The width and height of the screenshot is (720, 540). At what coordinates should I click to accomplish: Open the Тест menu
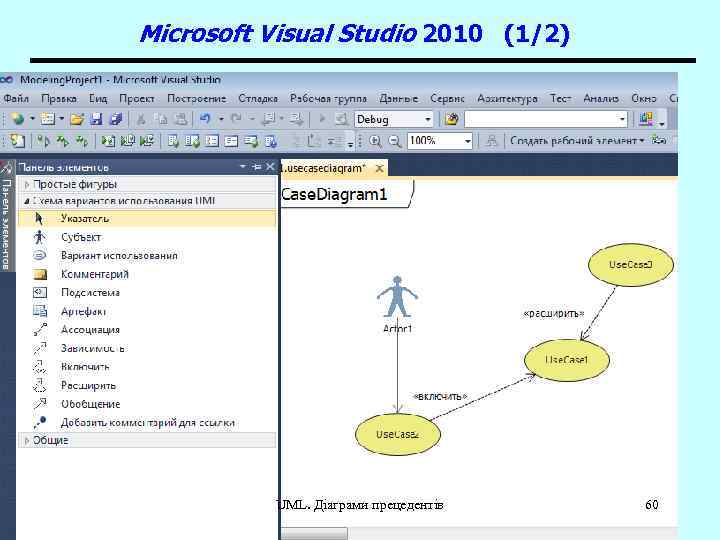(x=561, y=99)
